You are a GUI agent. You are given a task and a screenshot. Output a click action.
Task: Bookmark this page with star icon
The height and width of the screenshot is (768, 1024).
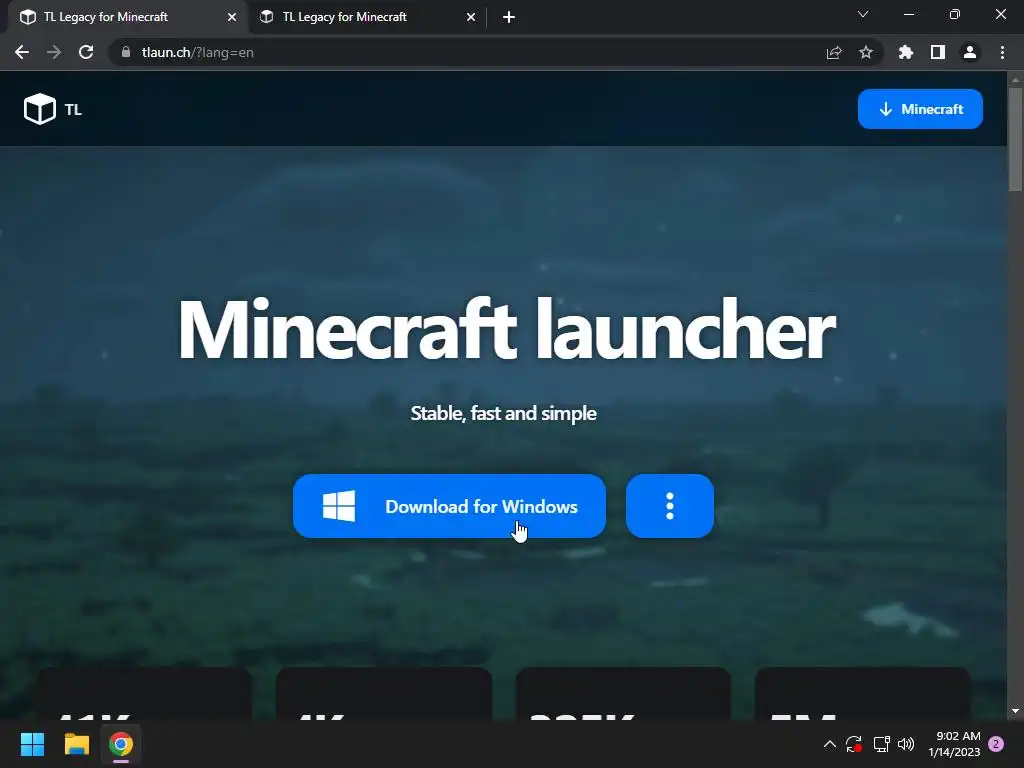coord(866,52)
